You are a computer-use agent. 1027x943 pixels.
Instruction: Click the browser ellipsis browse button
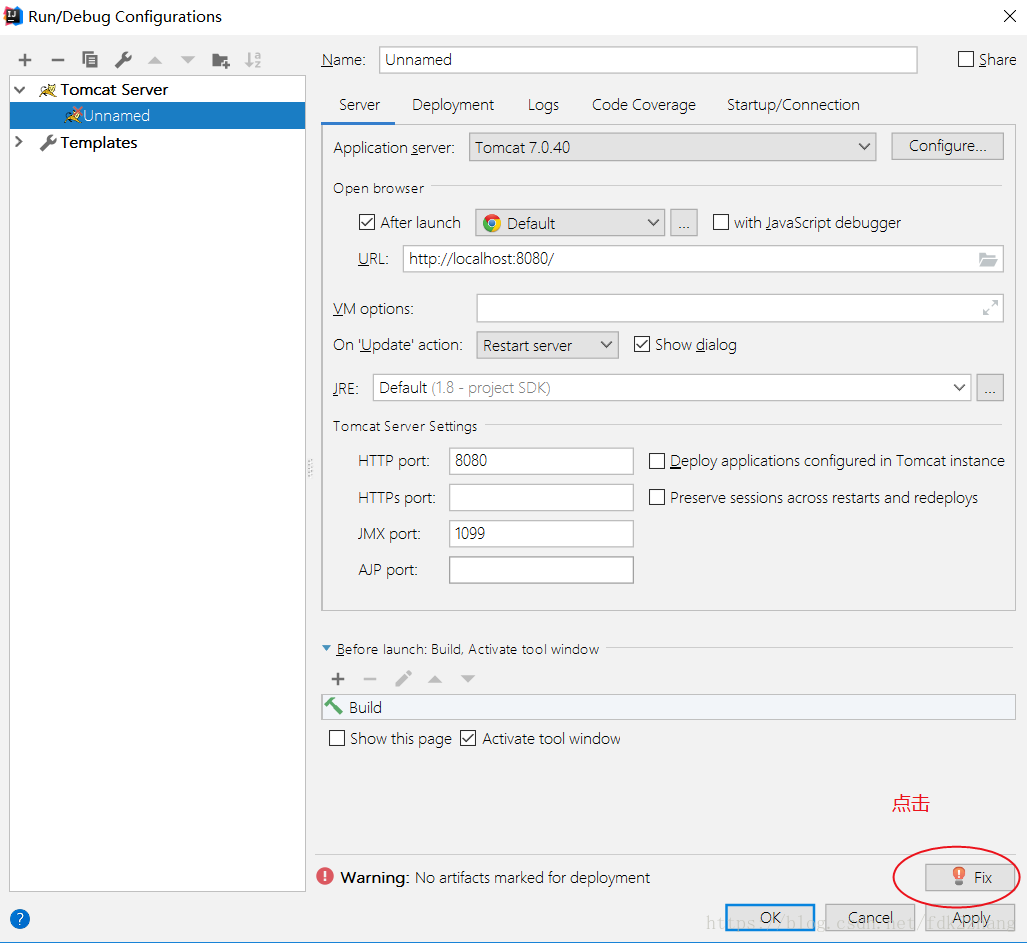[x=684, y=223]
